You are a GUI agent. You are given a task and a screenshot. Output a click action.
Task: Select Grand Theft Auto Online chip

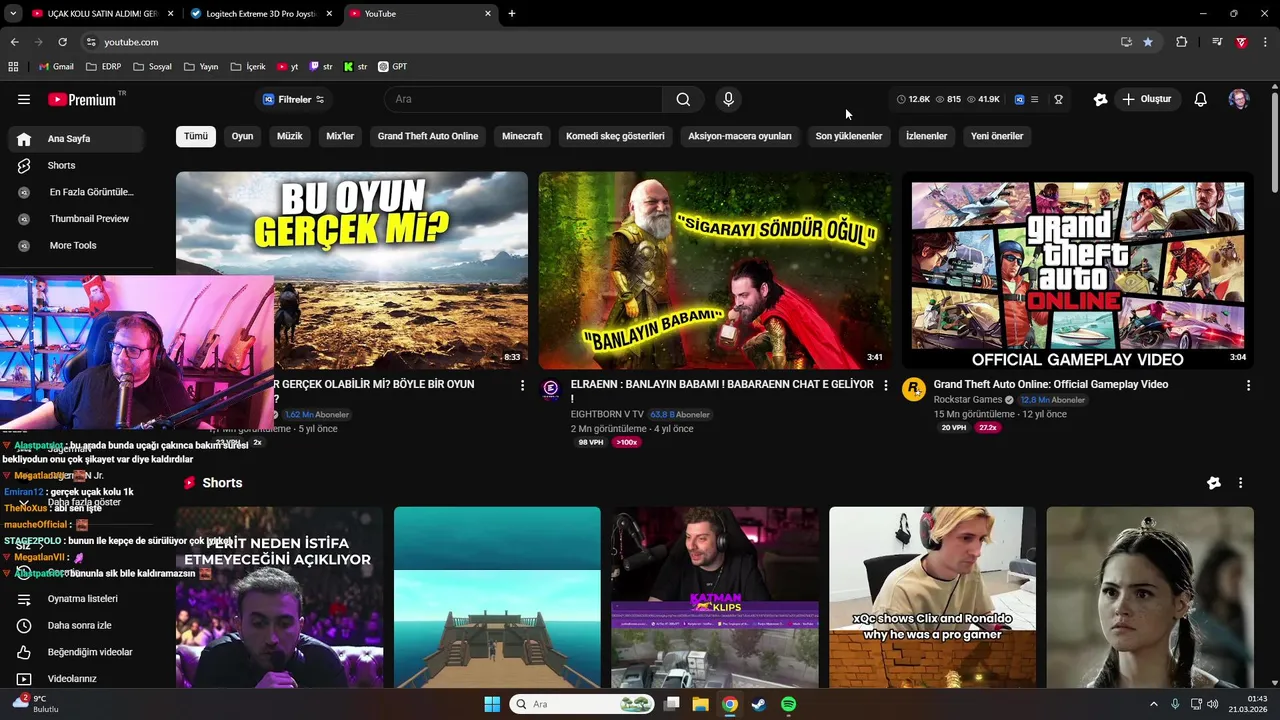pyautogui.click(x=428, y=136)
